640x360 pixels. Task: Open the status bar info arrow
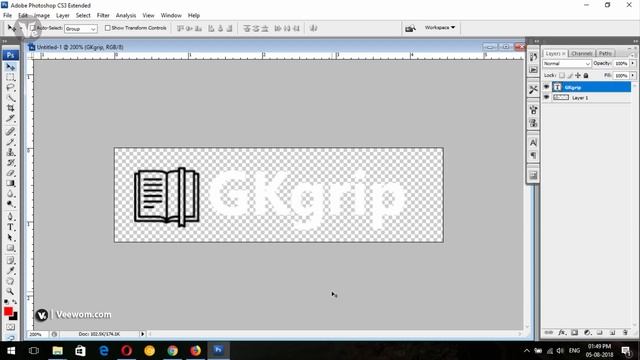[142, 334]
